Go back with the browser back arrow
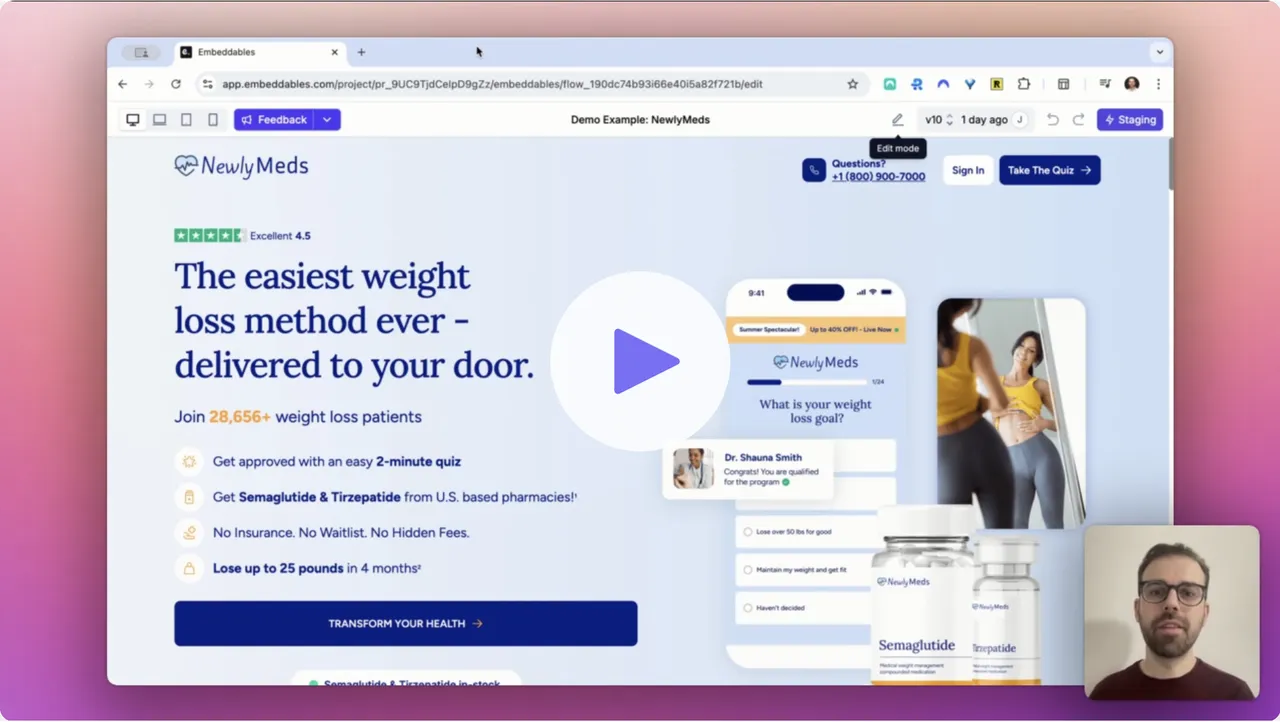 pos(123,84)
